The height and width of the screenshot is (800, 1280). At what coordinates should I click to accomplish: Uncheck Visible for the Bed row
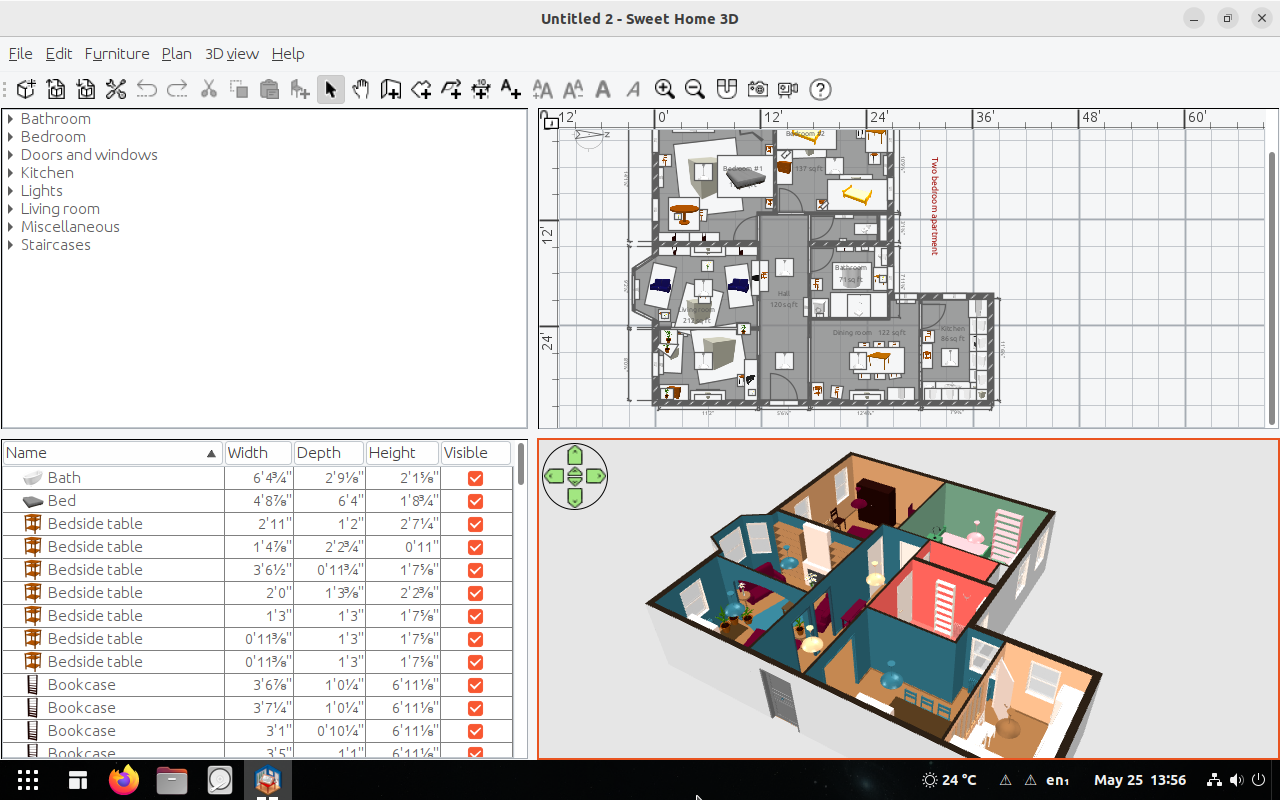pos(476,501)
